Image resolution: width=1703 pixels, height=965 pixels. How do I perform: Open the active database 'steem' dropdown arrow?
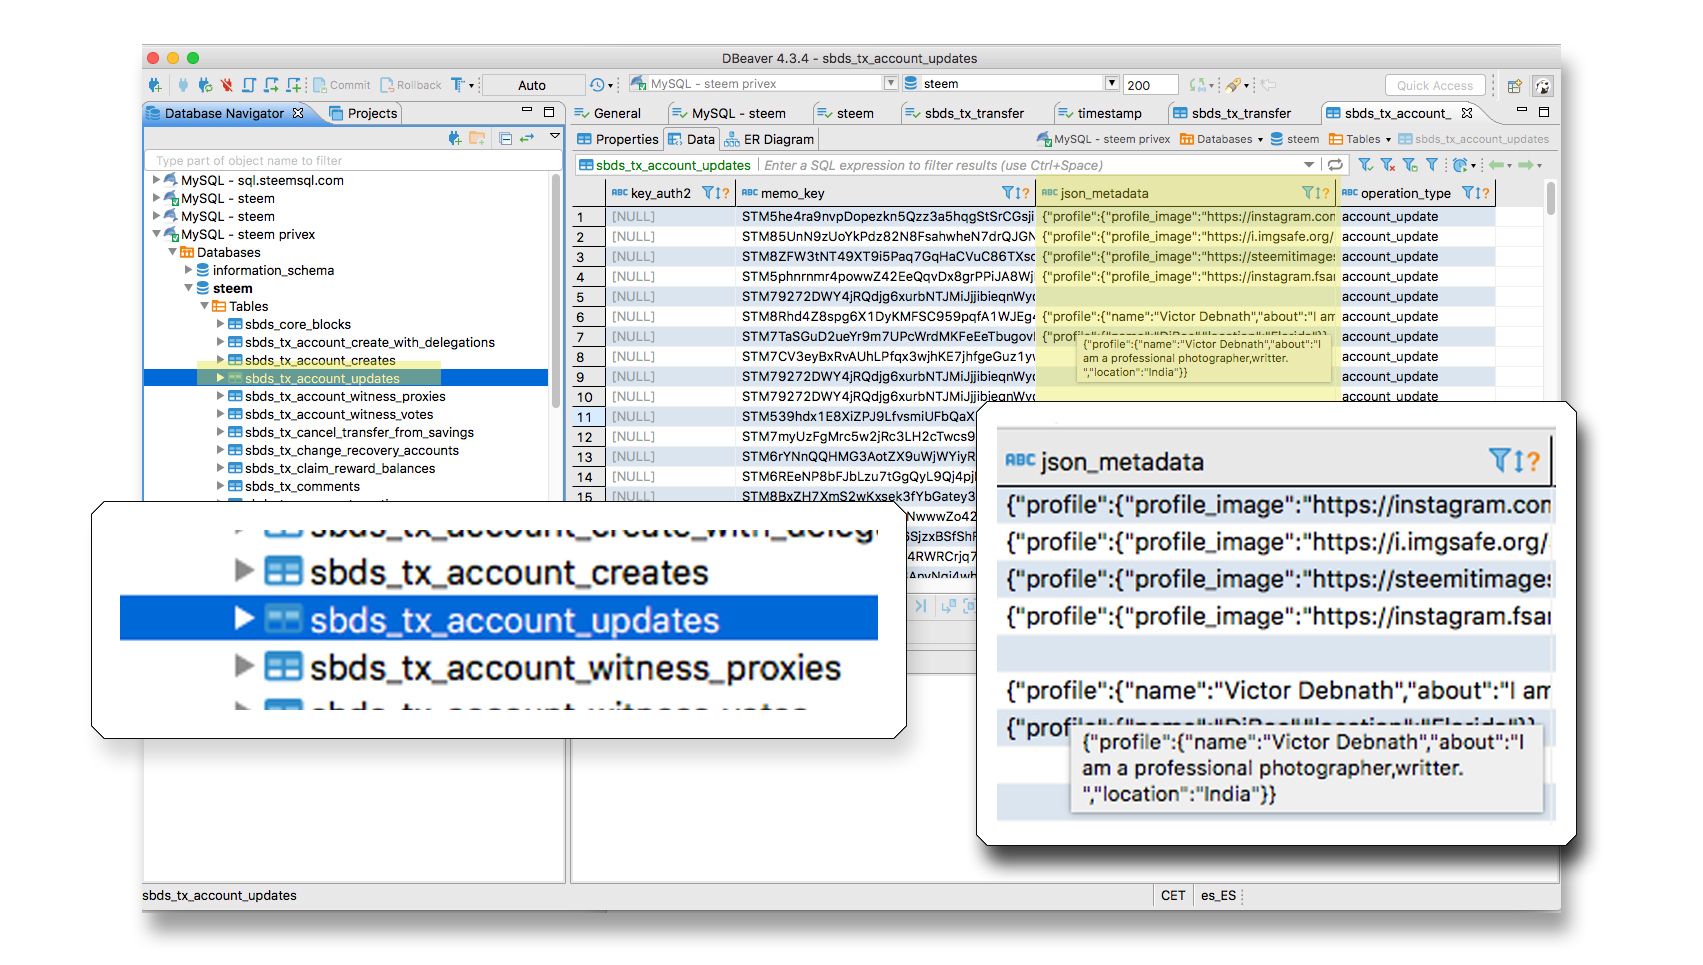click(1111, 83)
